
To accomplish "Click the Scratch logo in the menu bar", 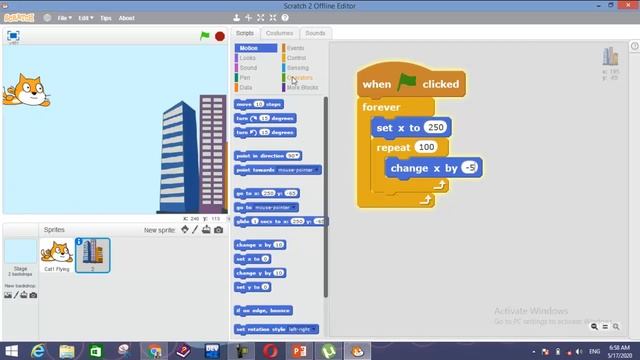I will pos(19,18).
